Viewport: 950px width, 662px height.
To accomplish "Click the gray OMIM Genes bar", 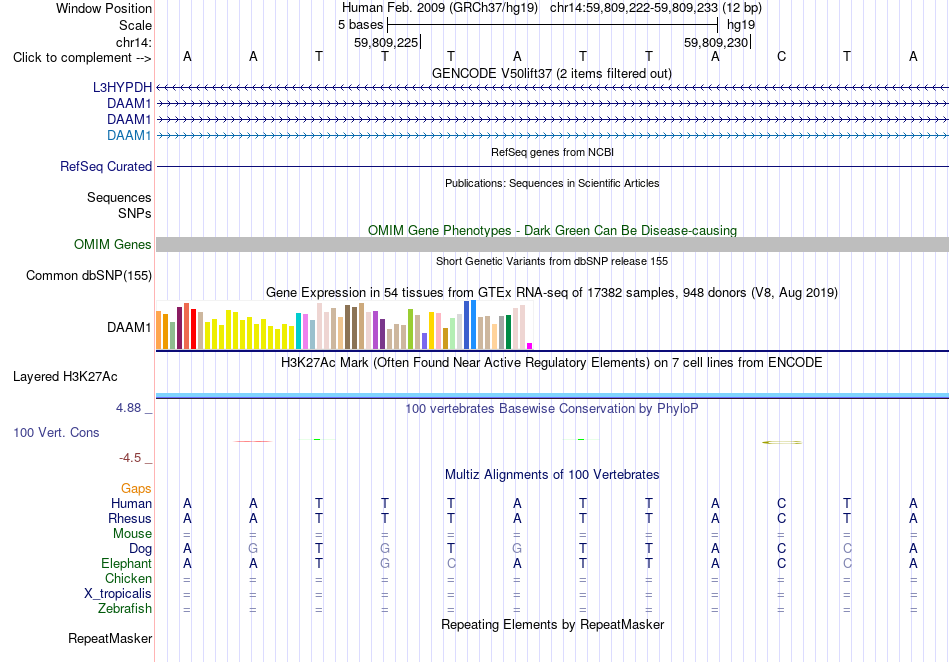I will point(552,244).
